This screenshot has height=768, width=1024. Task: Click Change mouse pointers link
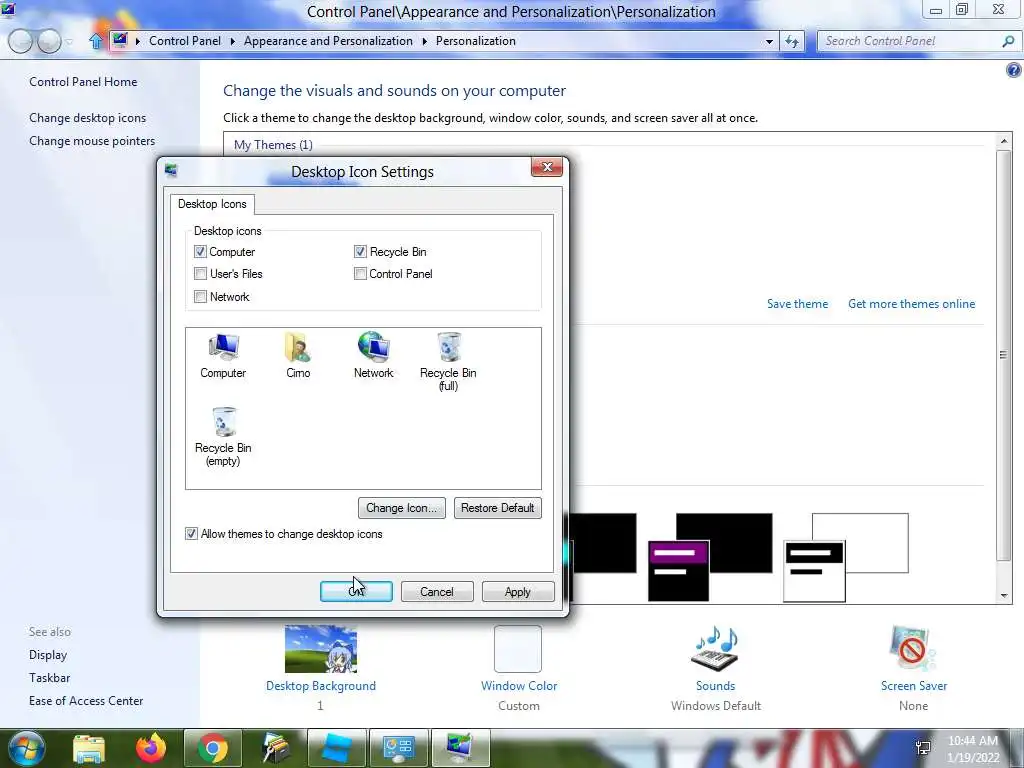click(x=92, y=141)
